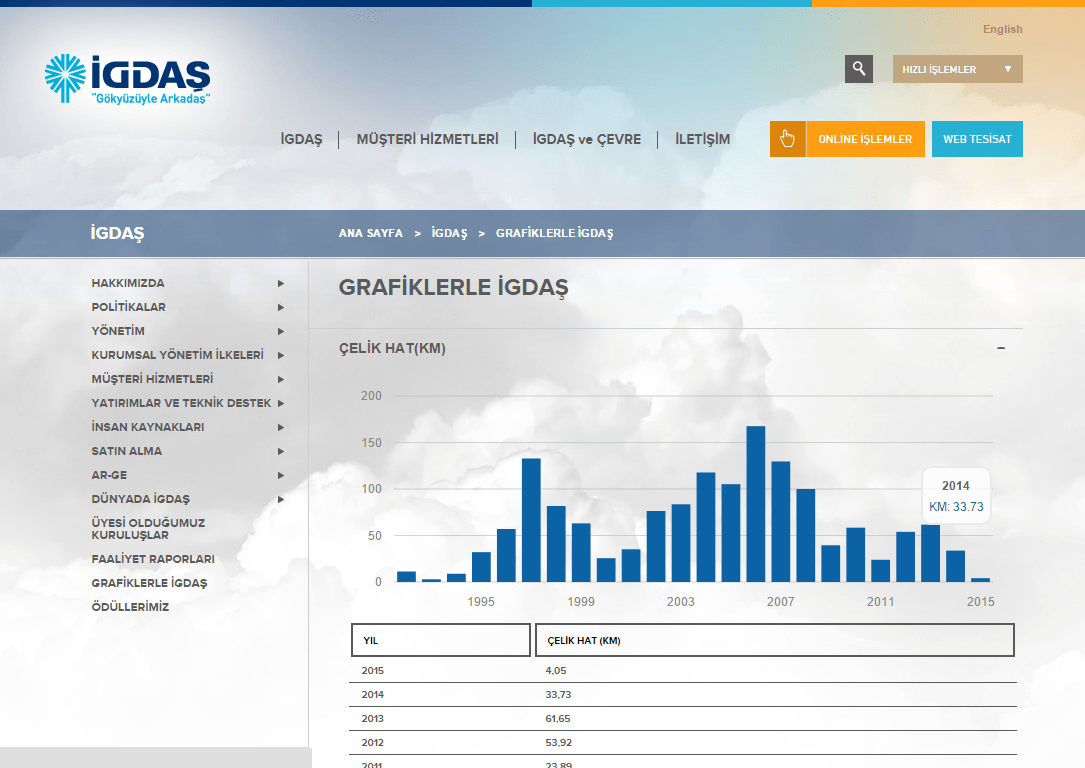Click the İGDAŞ breadcrumb link
This screenshot has height=768, width=1085.
click(450, 233)
